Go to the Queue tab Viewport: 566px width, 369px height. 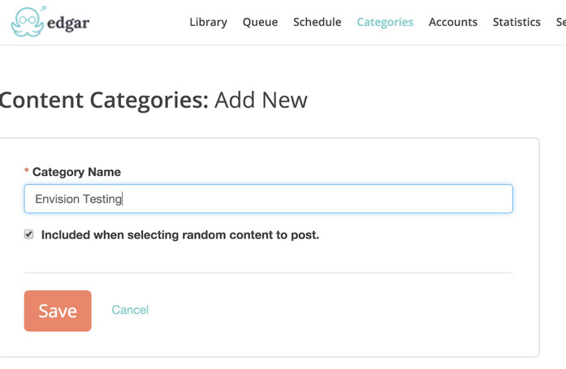(260, 22)
